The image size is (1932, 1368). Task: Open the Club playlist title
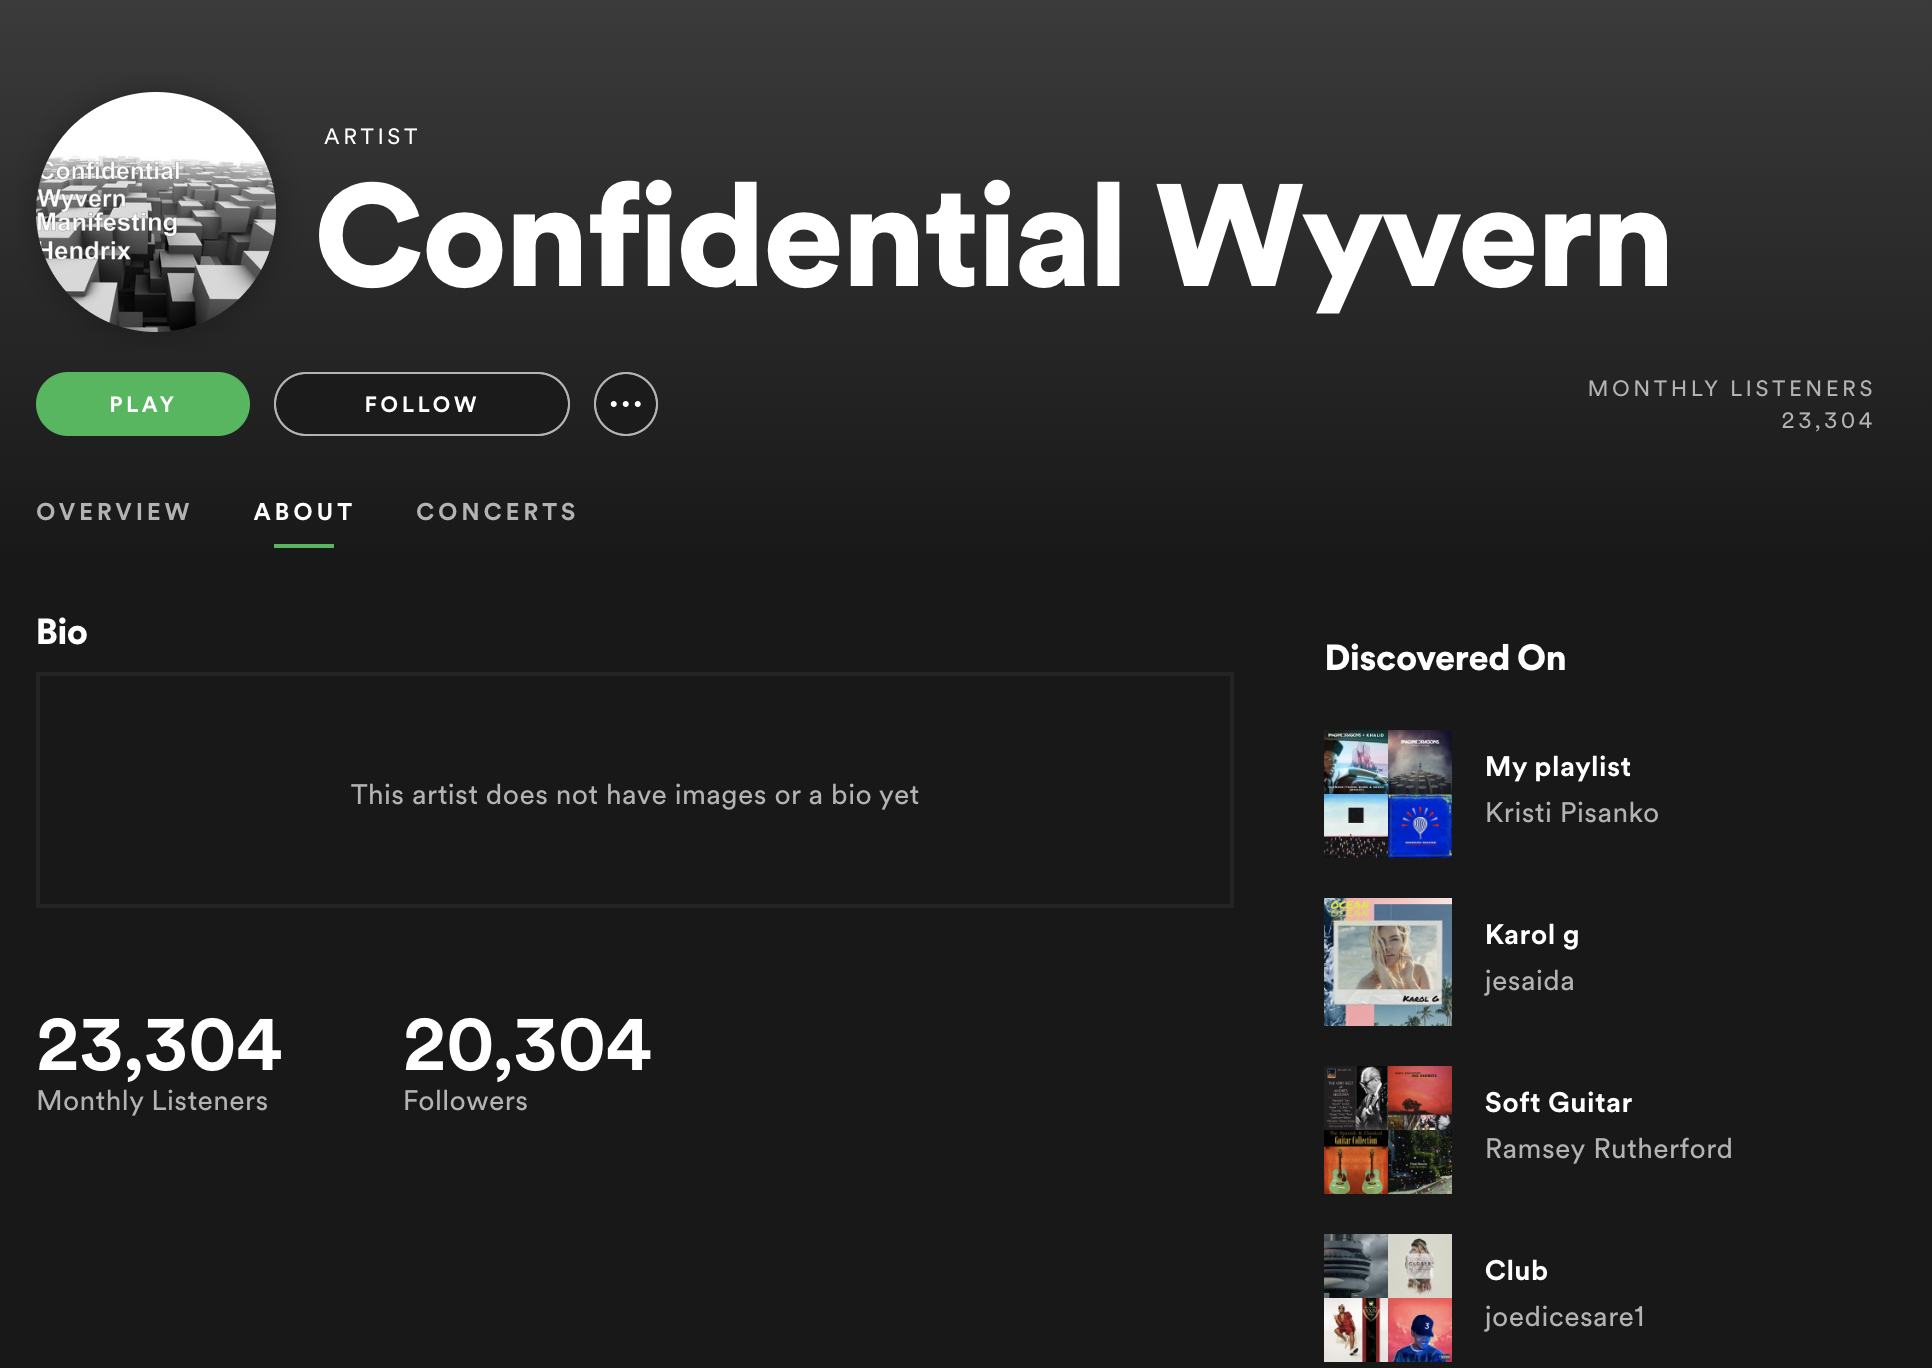(x=1516, y=1271)
